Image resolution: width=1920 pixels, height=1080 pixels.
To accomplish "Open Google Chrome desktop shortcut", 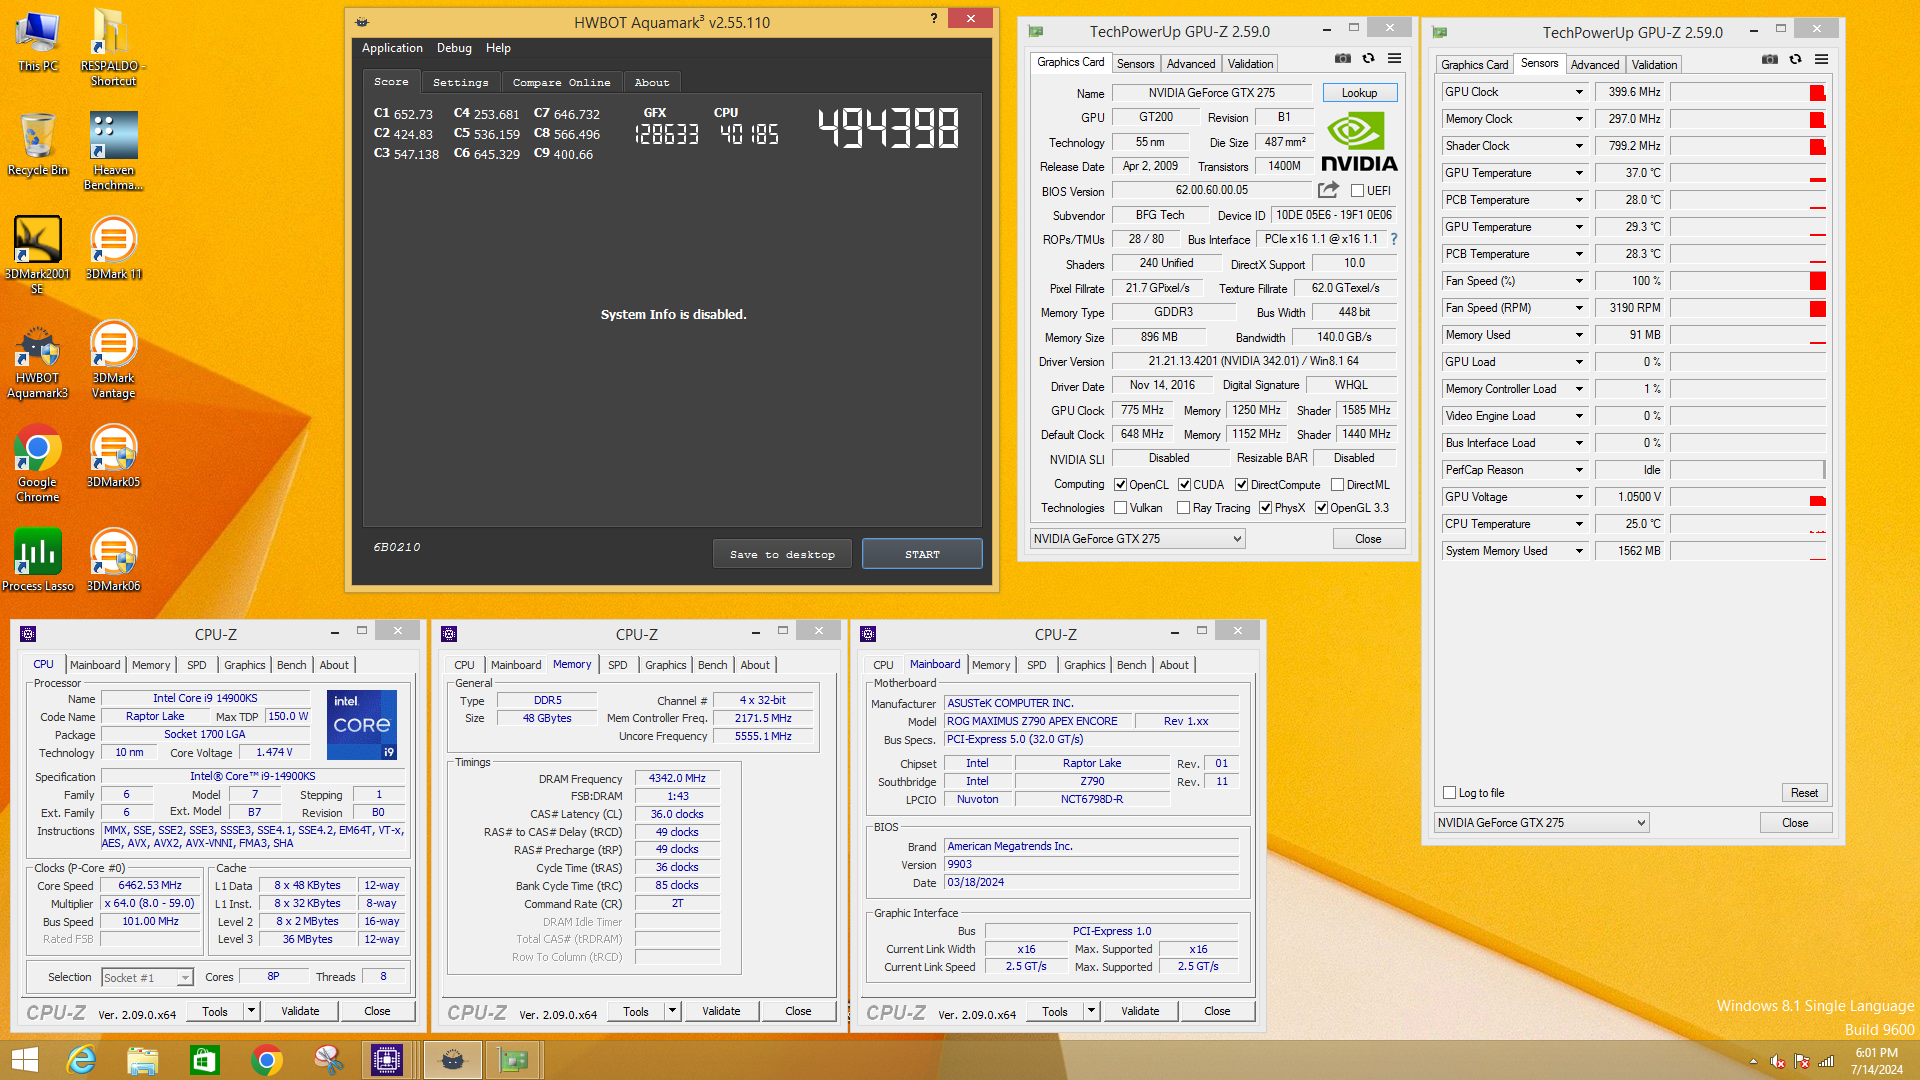I will coord(38,465).
